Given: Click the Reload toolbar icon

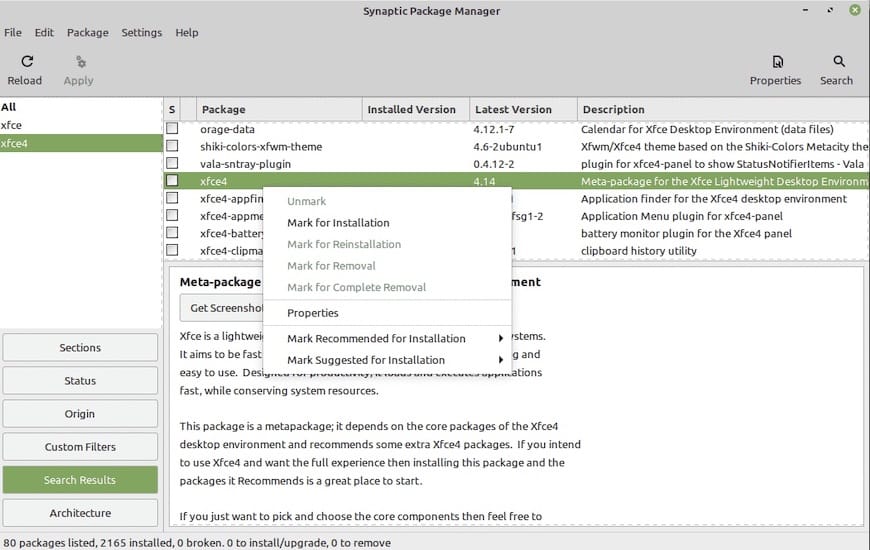Looking at the screenshot, I should pyautogui.click(x=27, y=62).
